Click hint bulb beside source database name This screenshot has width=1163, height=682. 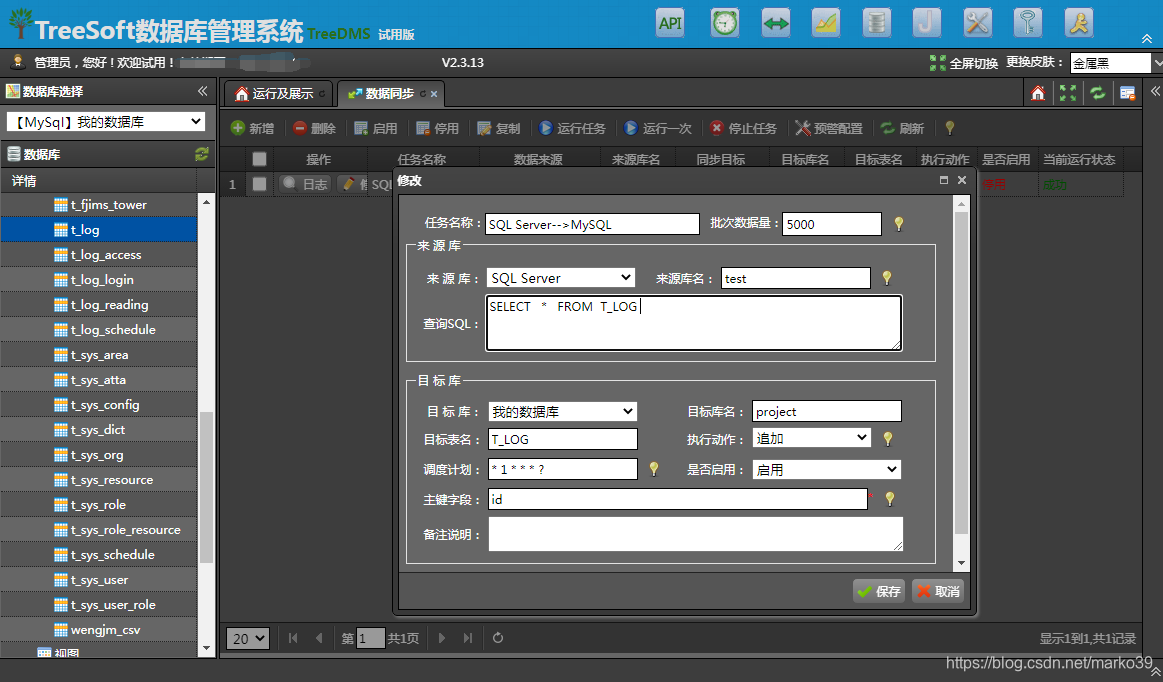[x=886, y=278]
